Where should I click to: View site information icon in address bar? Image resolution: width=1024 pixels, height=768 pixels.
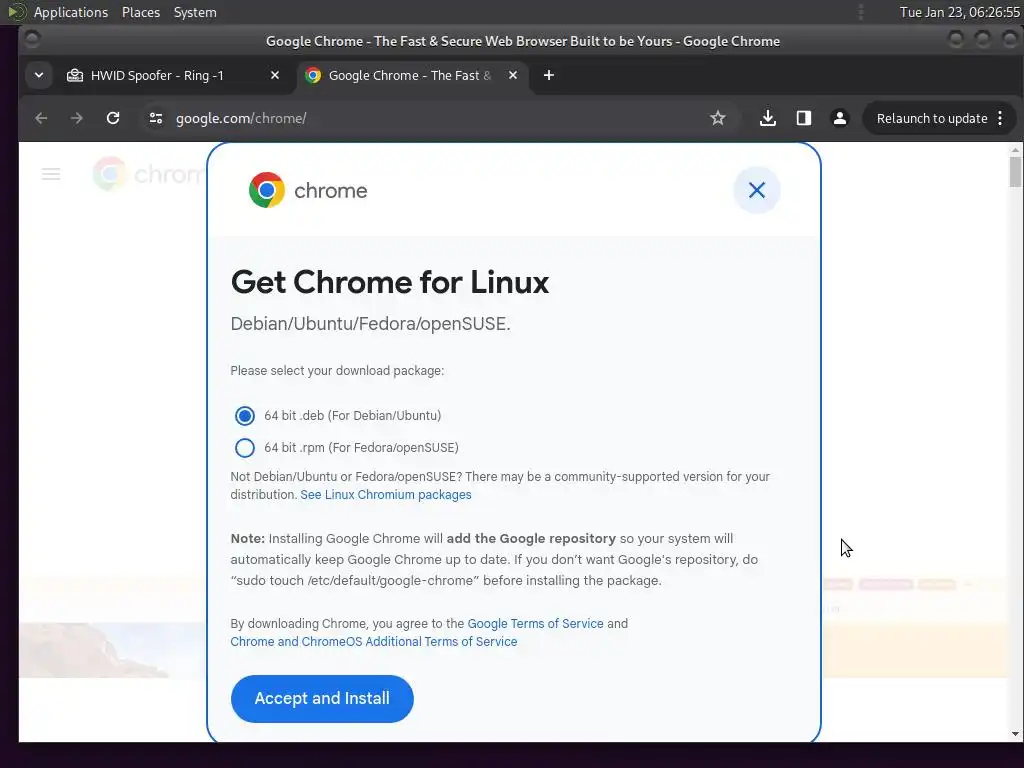[155, 118]
